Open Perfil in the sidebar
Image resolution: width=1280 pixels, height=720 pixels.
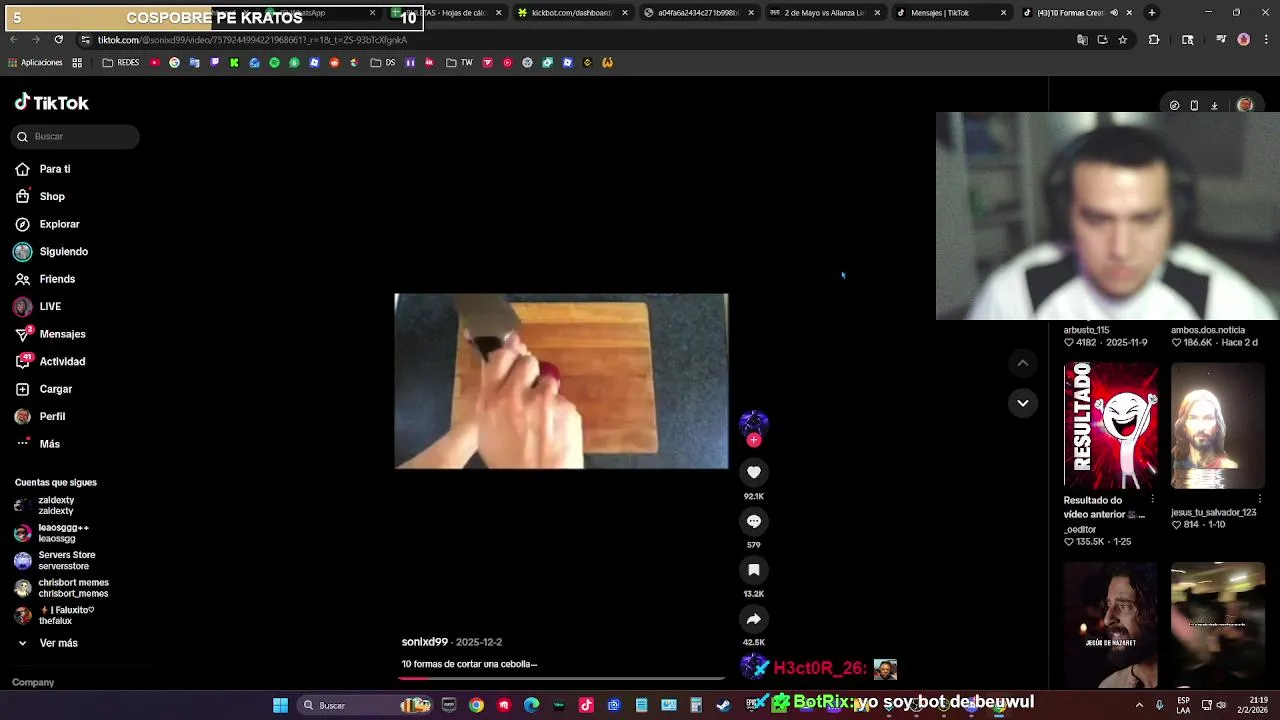(40, 417)
